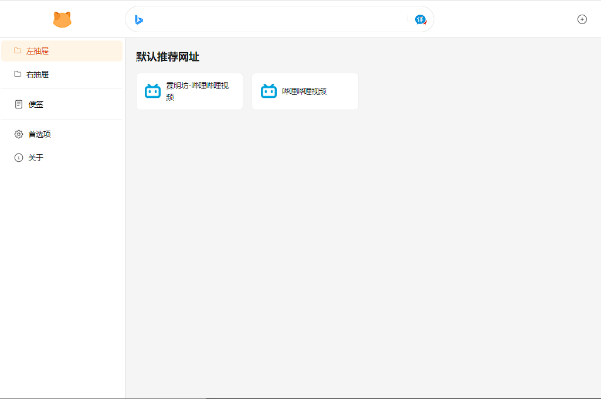
Task: Open the 哔哩哔哩视频 single-line card
Action: coord(305,91)
